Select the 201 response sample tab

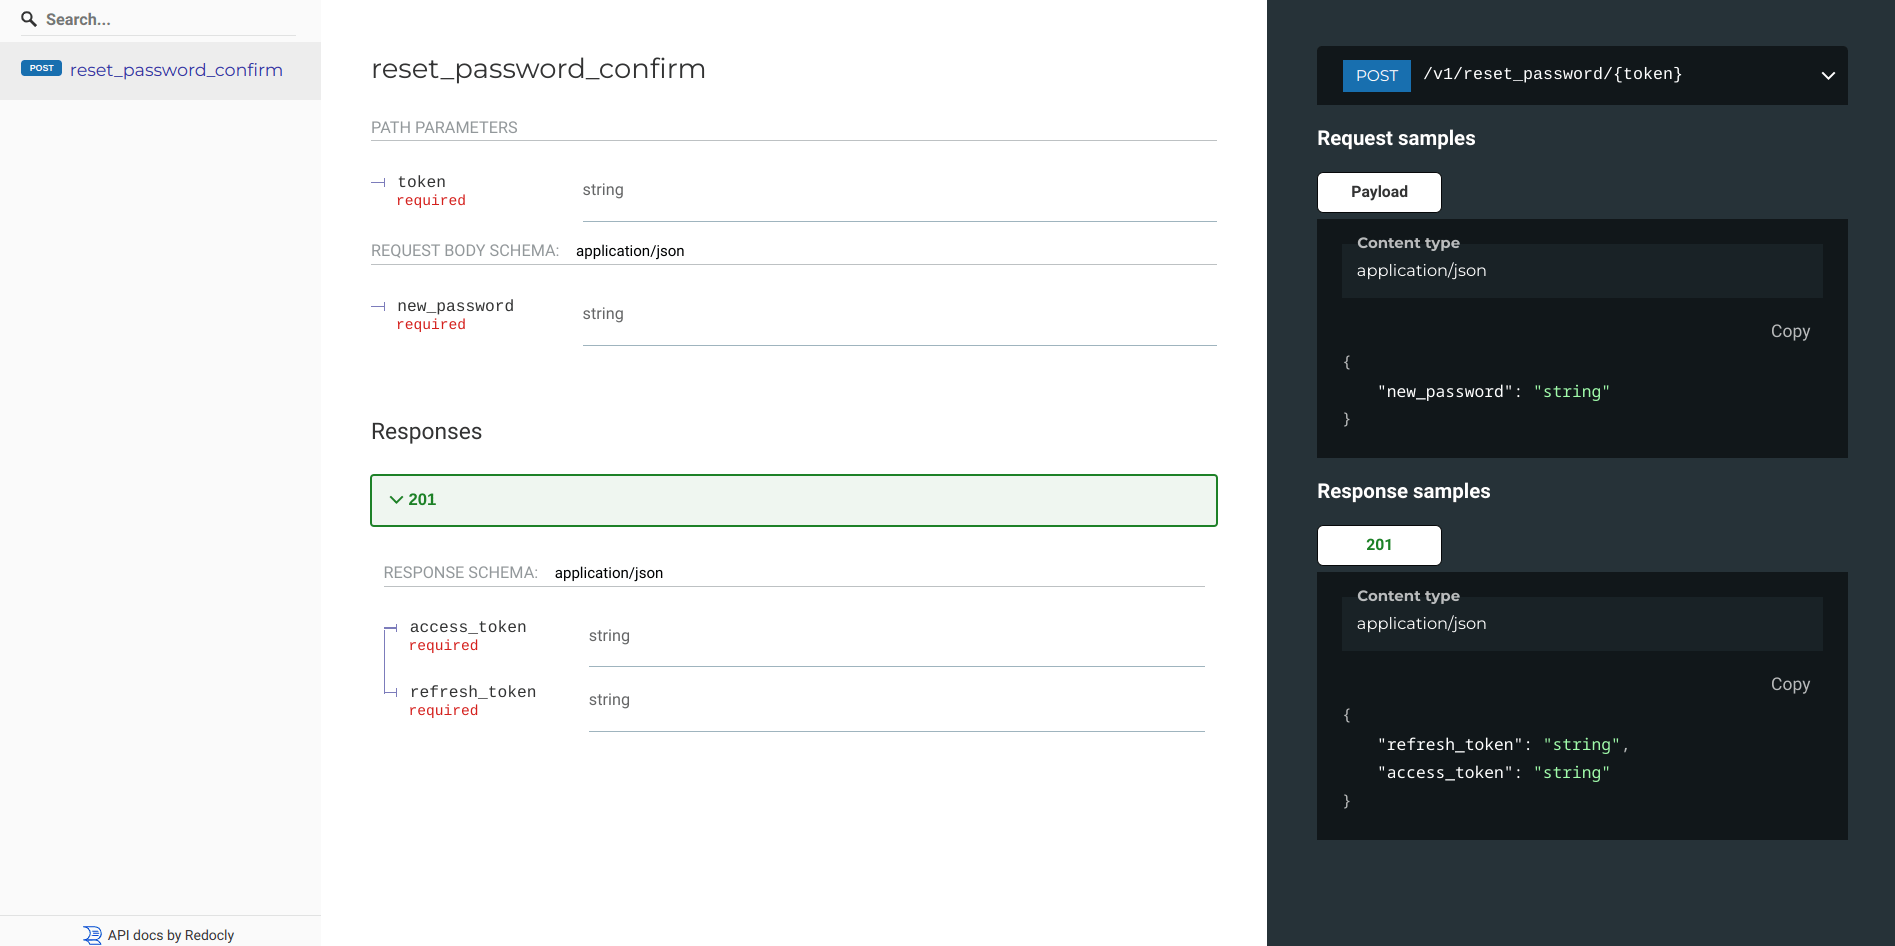click(x=1378, y=544)
